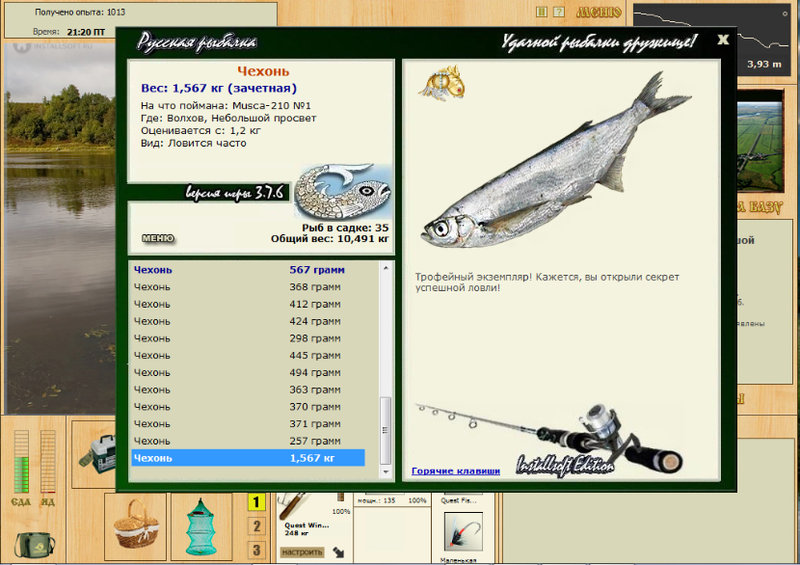Select rod slot number 1
This screenshot has height=565, width=800.
pyautogui.click(x=256, y=502)
